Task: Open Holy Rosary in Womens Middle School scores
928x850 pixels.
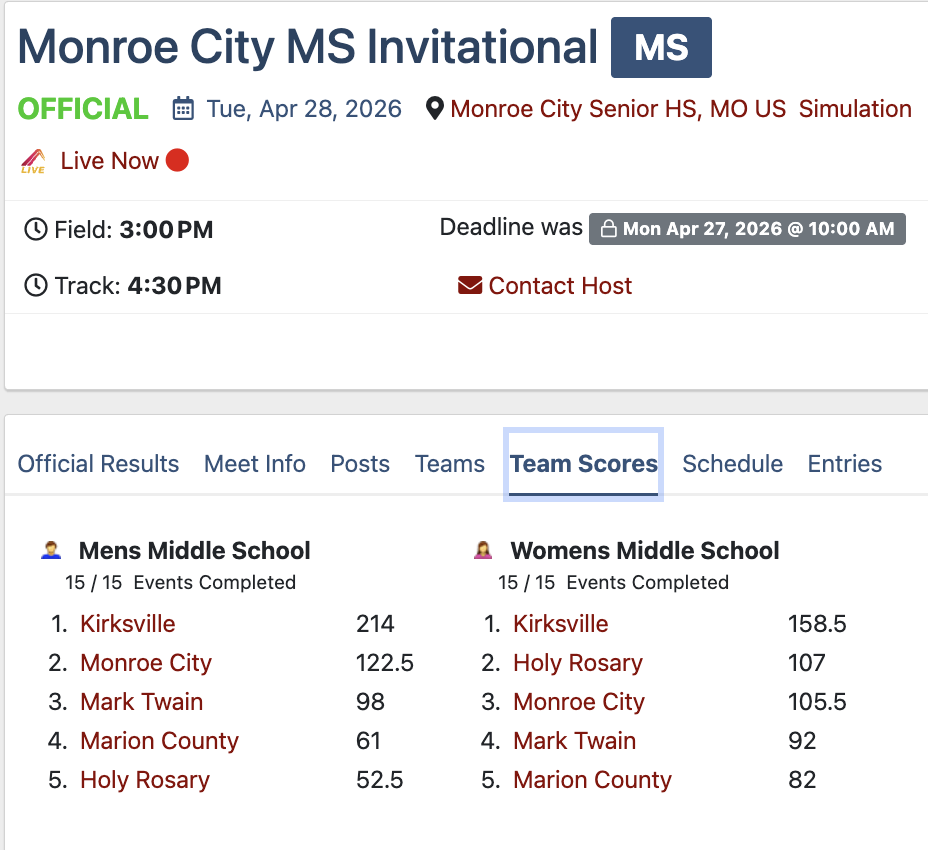Action: click(577, 663)
